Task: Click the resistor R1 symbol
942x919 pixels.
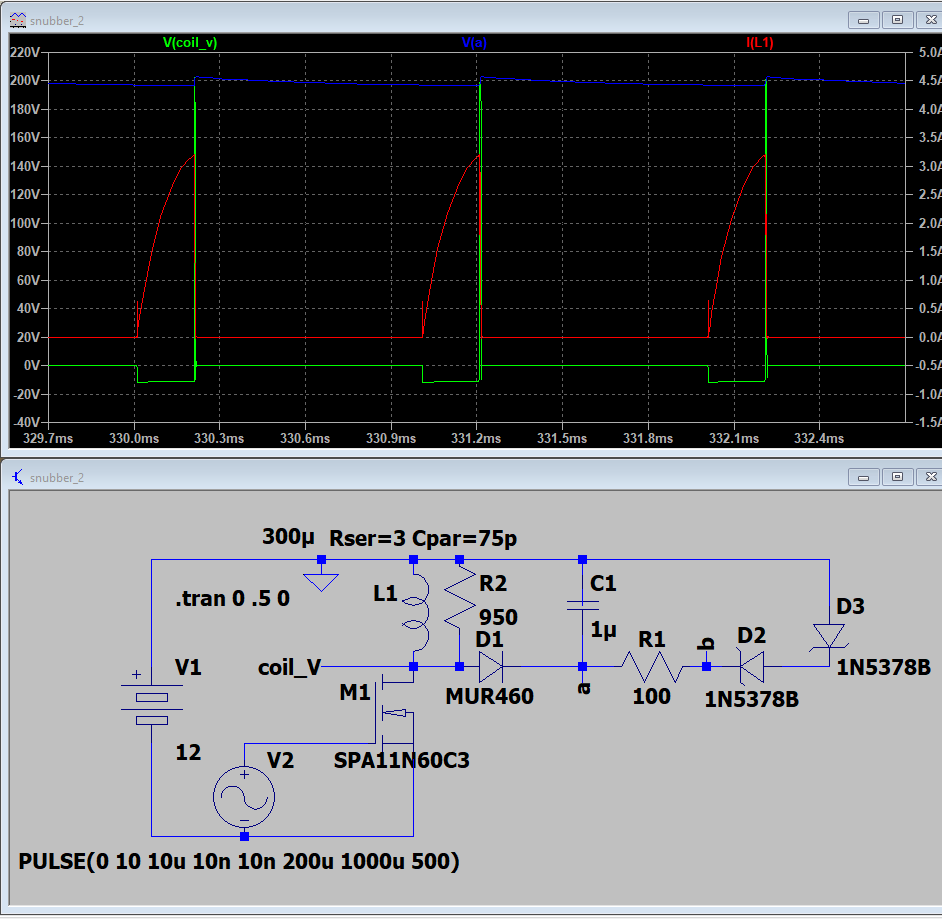Action: (x=651, y=666)
